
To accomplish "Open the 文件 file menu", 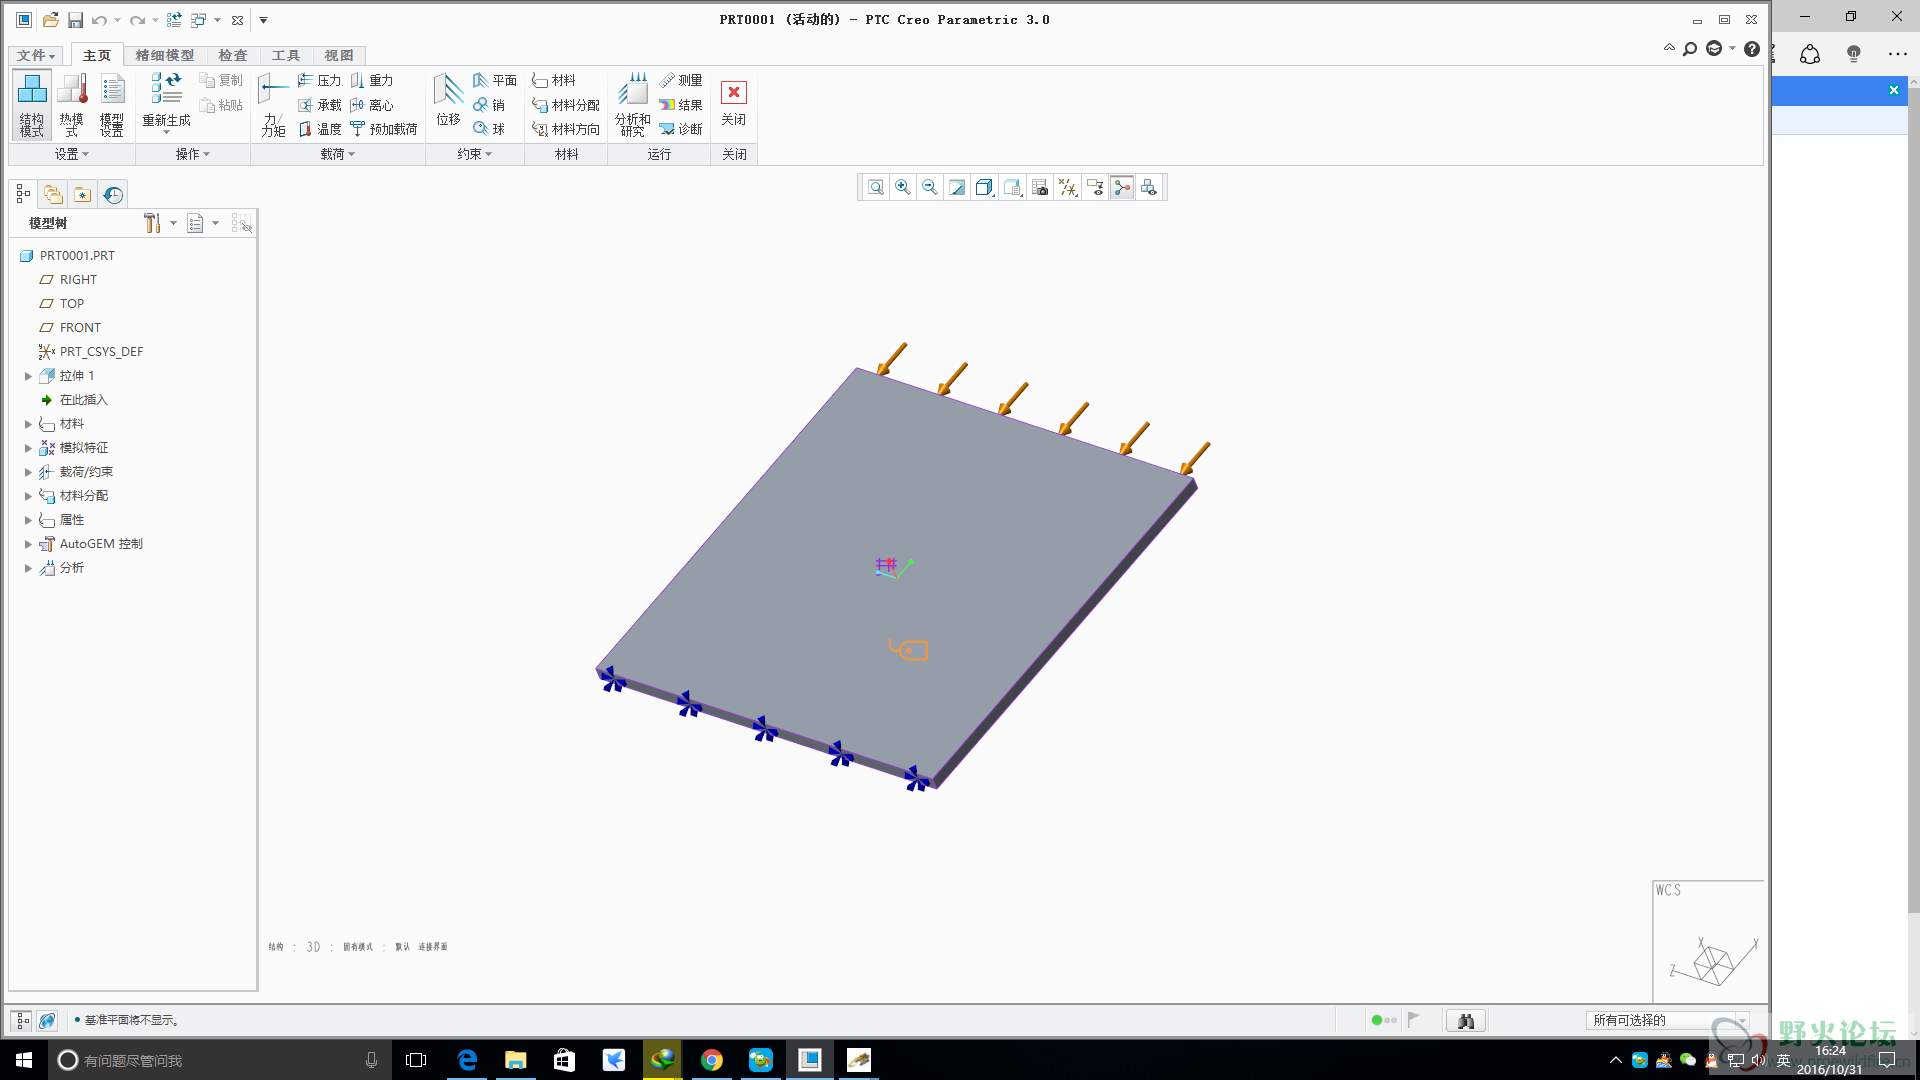I will (36, 55).
